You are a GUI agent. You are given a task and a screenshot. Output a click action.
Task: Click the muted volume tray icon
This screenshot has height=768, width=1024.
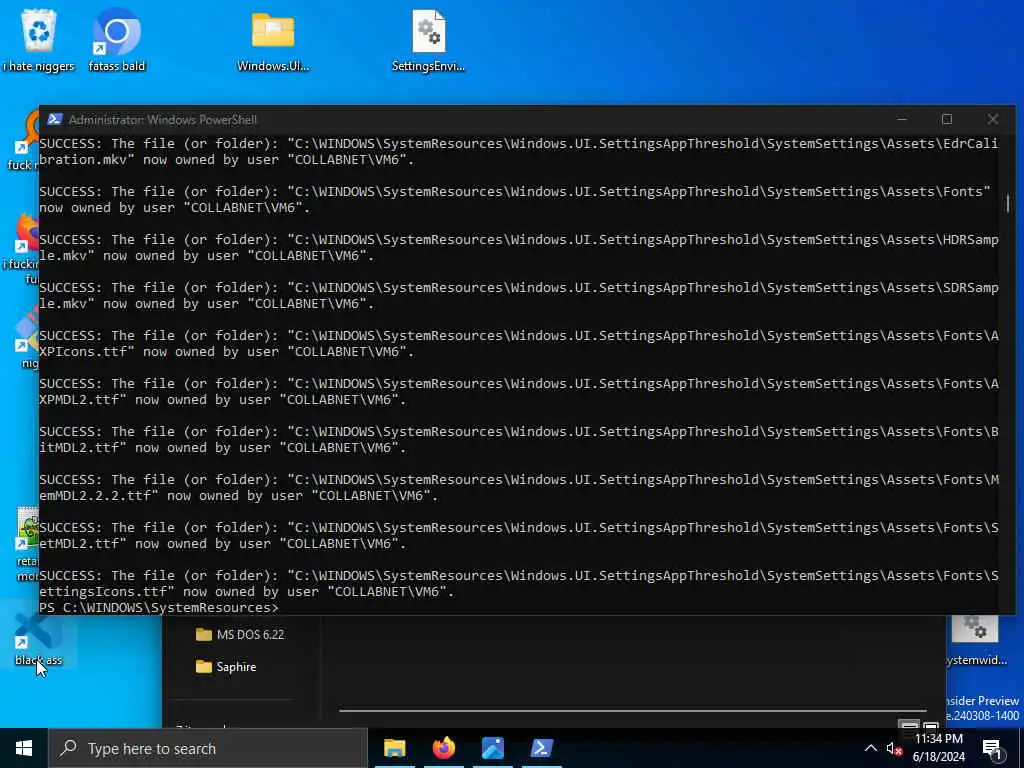click(894, 749)
